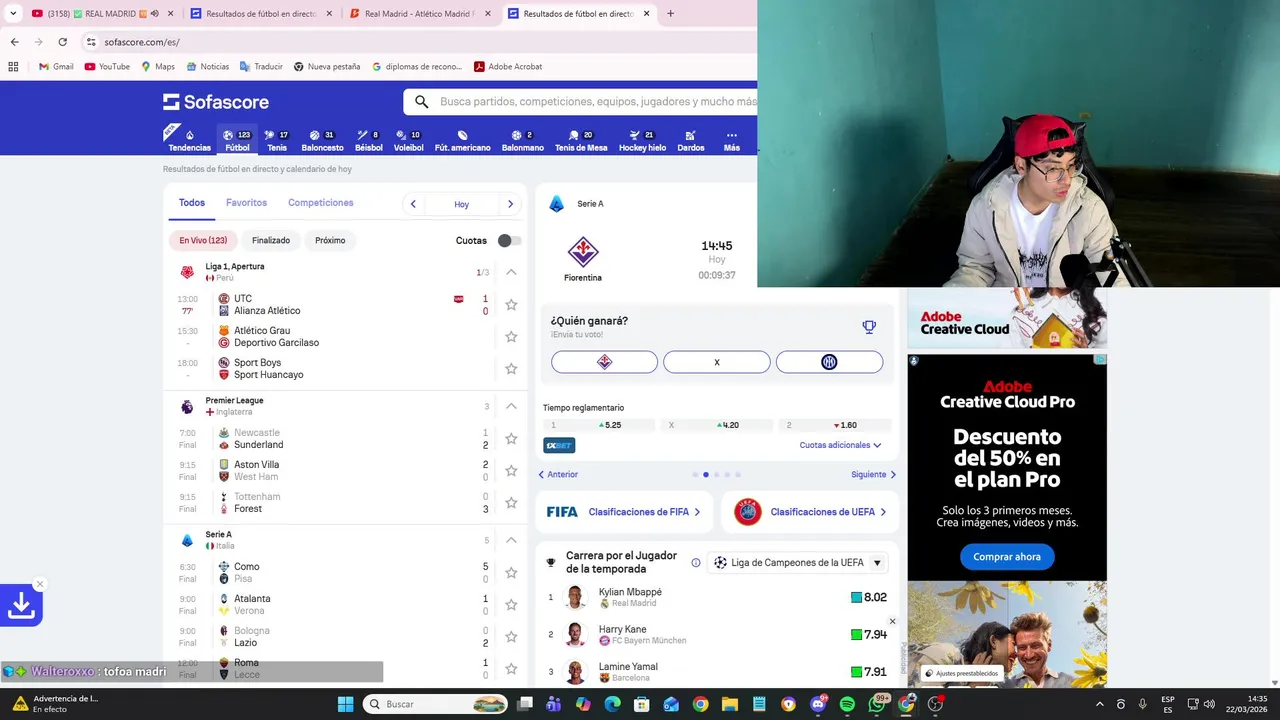This screenshot has height=720, width=1280.
Task: Go to previous day arrow
Action: [413, 204]
